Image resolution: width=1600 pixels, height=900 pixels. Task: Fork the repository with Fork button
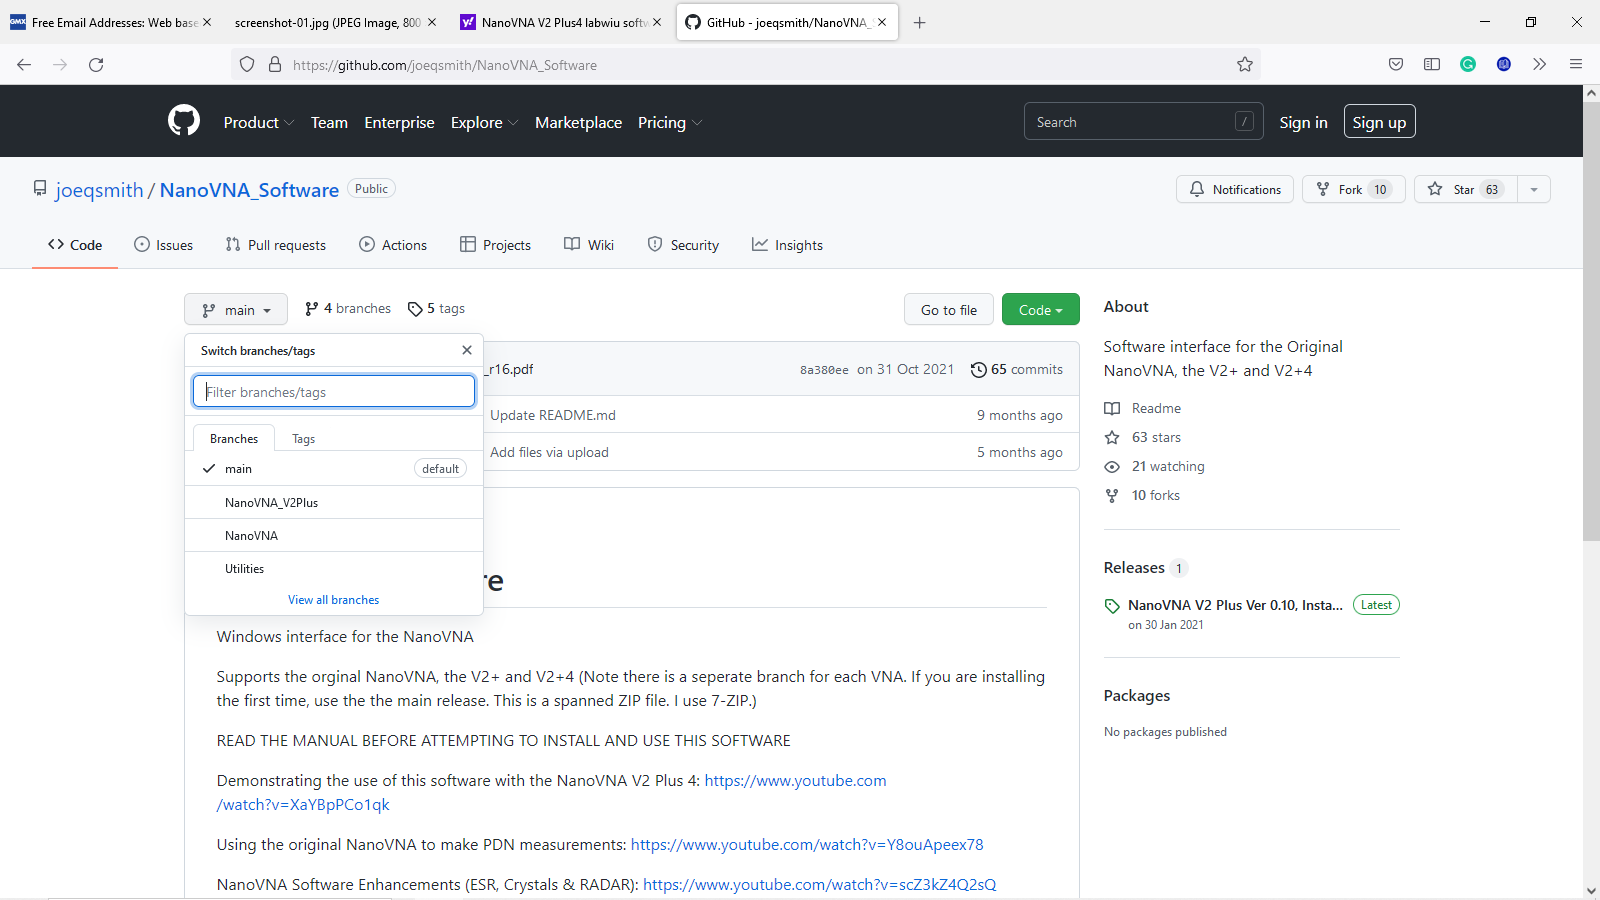pos(1354,189)
